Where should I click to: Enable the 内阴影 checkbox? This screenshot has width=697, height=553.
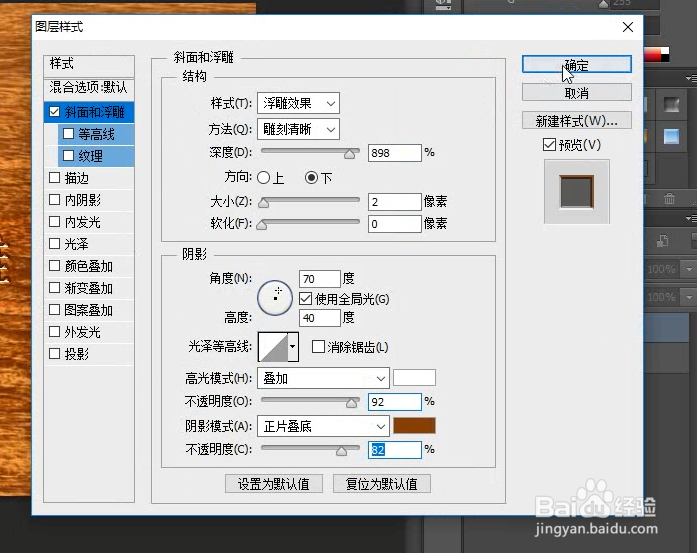(54, 200)
